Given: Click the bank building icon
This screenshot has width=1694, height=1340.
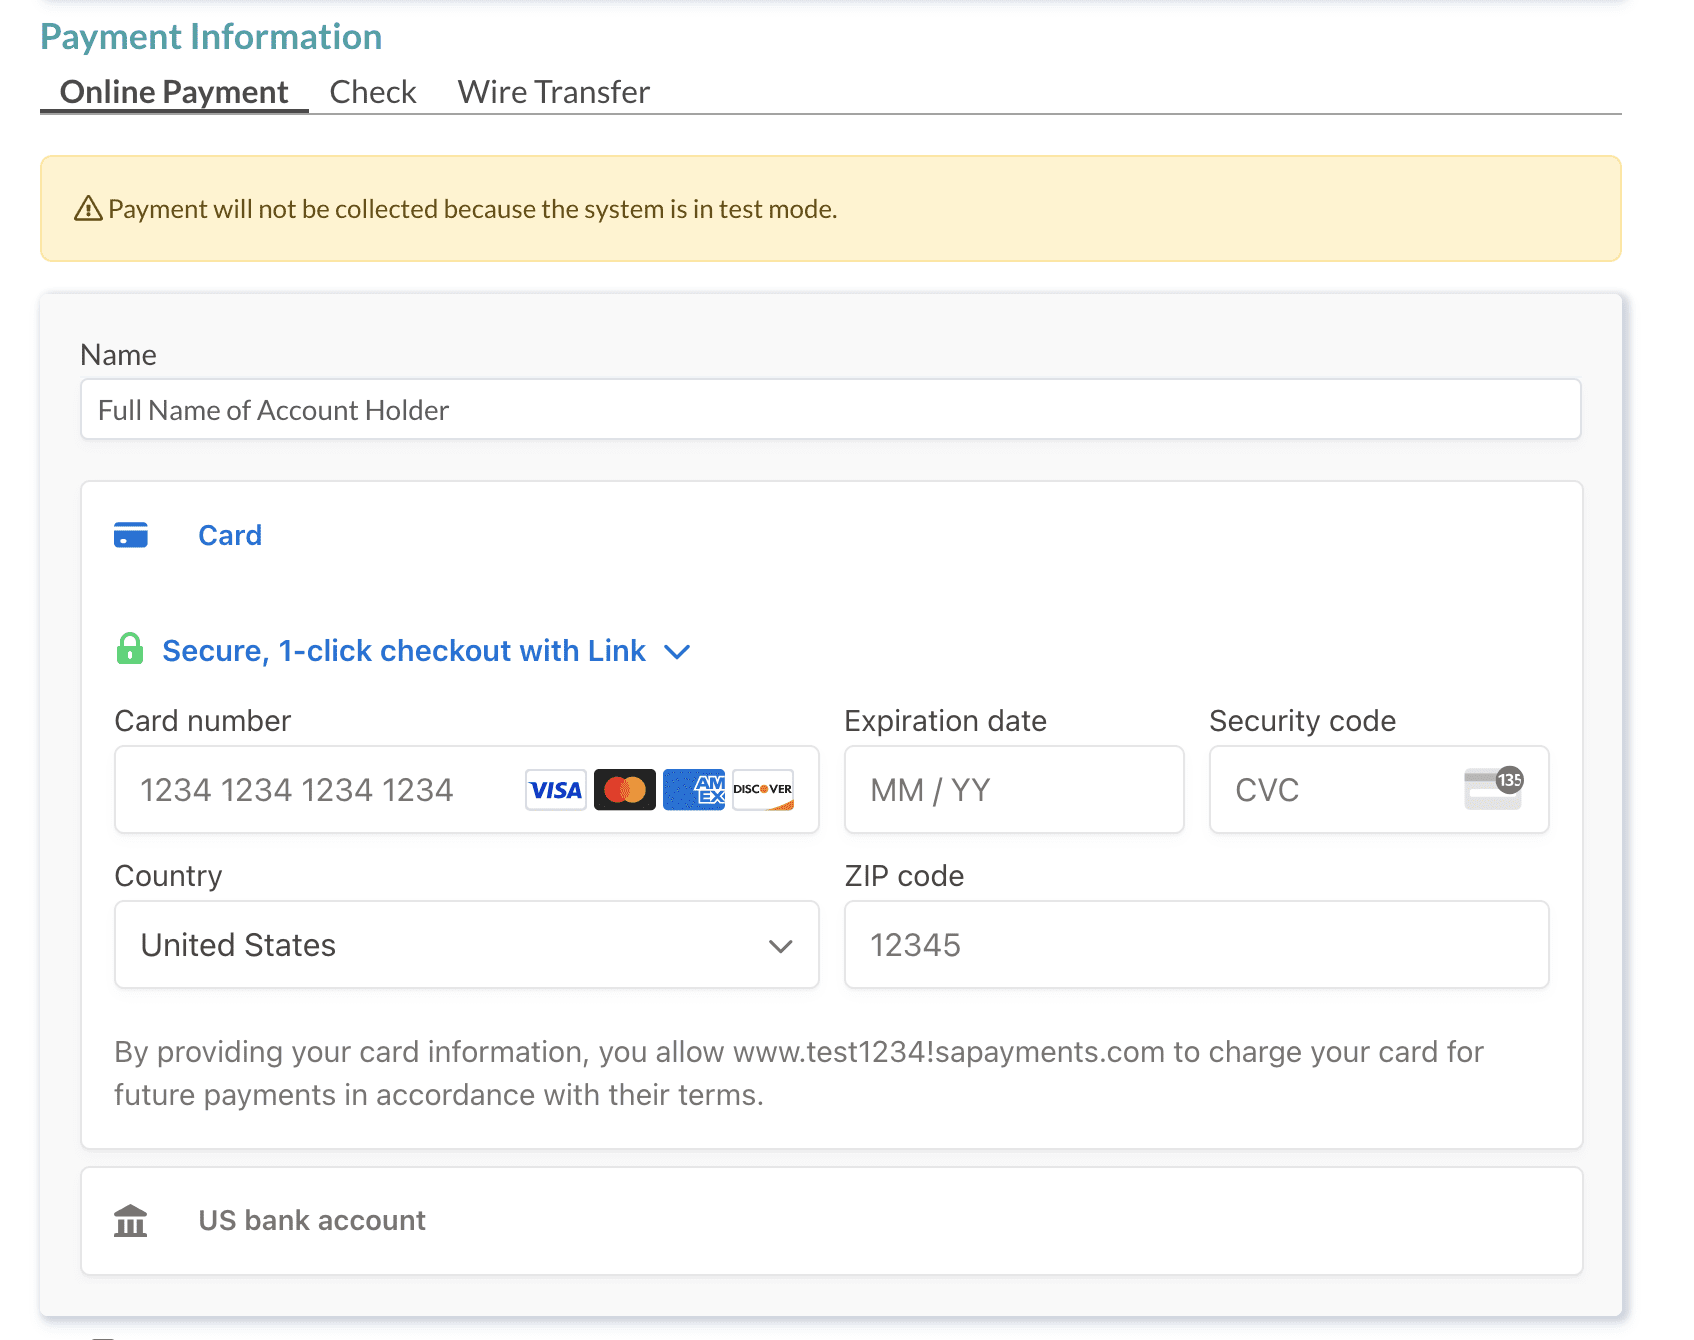Looking at the screenshot, I should (x=131, y=1221).
